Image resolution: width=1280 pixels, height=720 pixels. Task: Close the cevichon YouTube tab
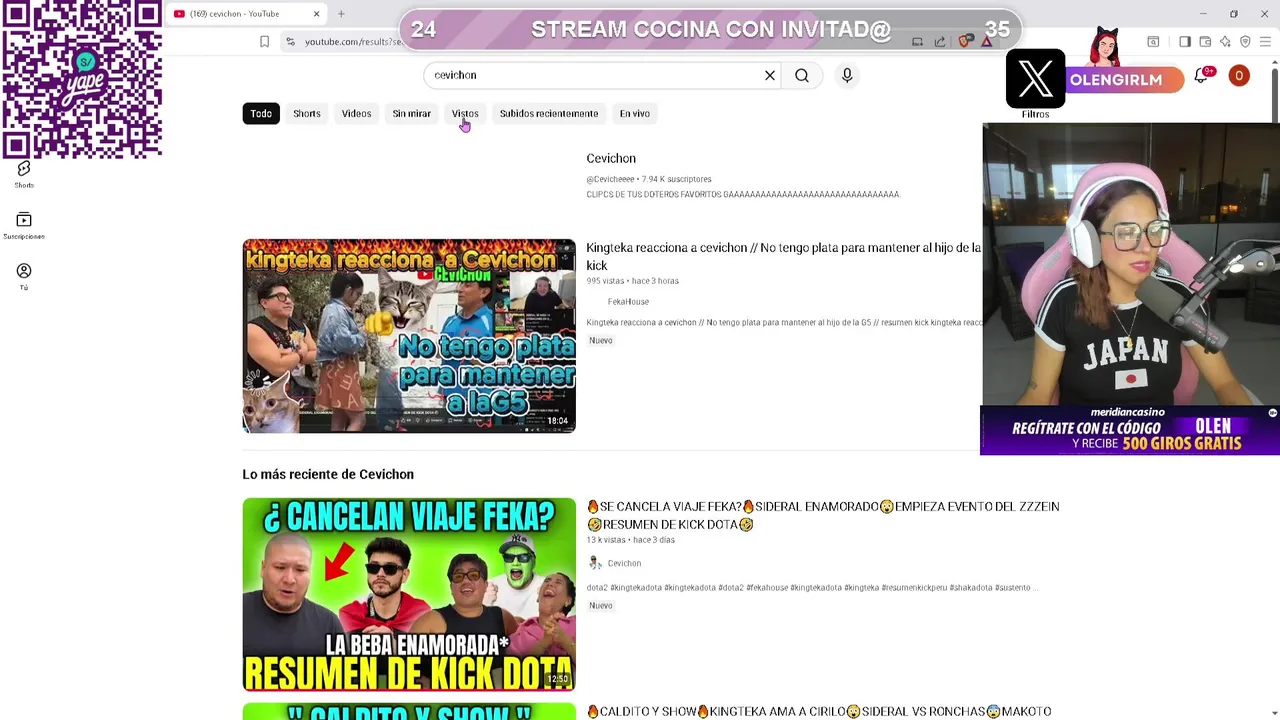point(316,14)
